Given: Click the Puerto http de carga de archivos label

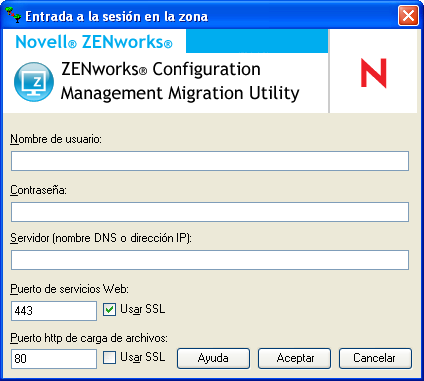Looking at the screenshot, I should [89, 338].
